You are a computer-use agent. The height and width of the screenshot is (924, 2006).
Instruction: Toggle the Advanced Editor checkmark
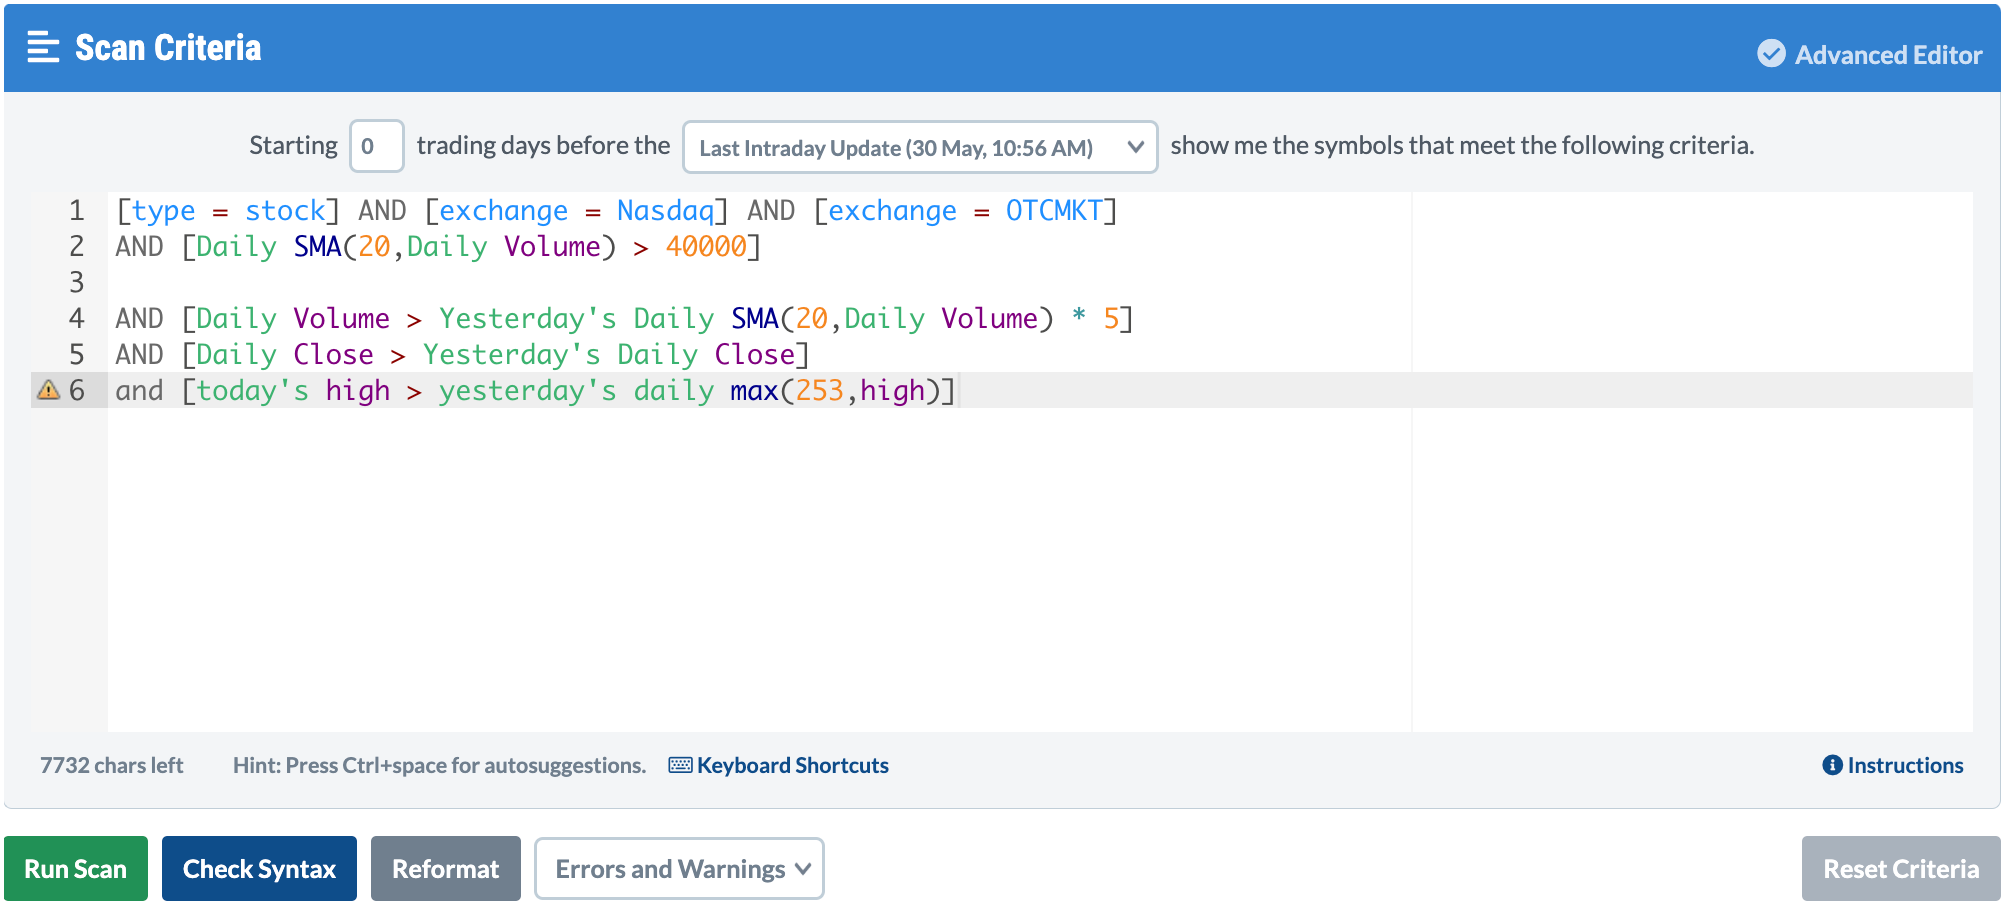pyautogui.click(x=1771, y=54)
